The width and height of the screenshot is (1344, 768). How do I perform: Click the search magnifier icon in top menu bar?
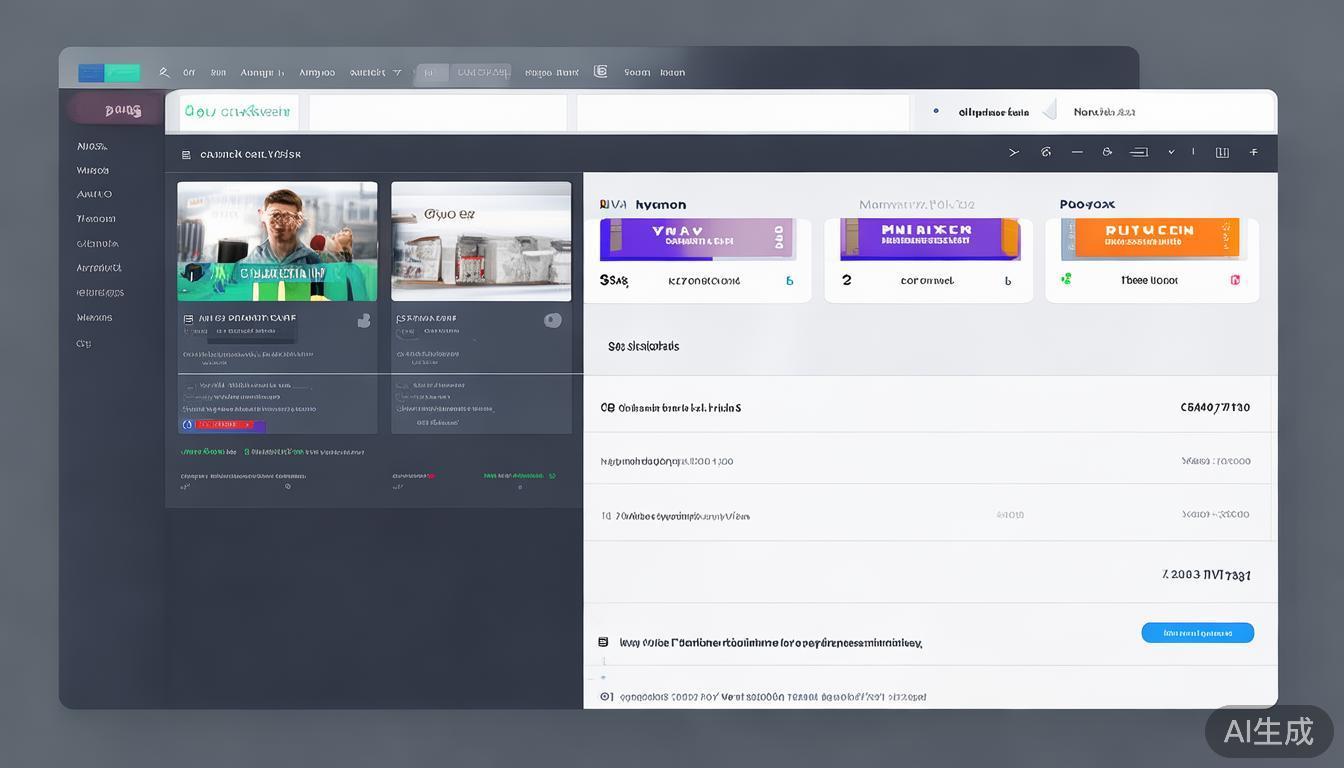pos(164,73)
